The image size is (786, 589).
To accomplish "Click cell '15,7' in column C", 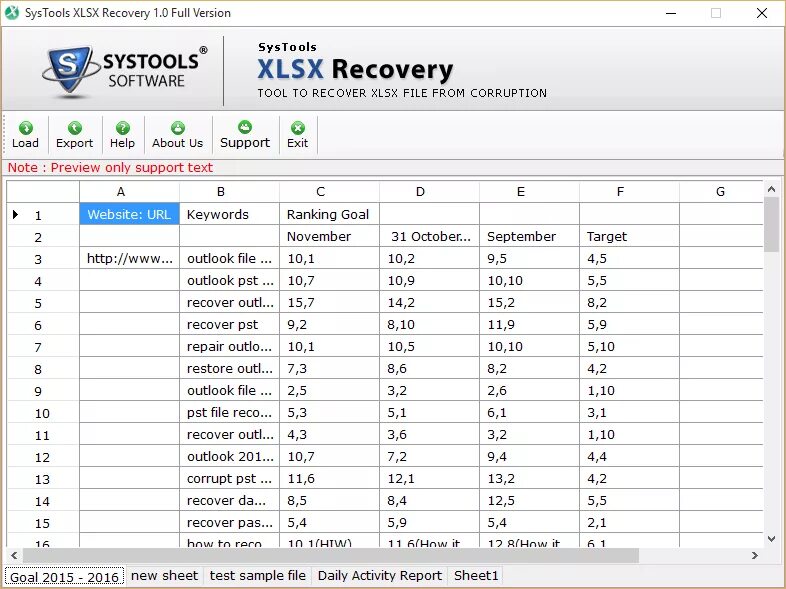I will click(x=329, y=302).
